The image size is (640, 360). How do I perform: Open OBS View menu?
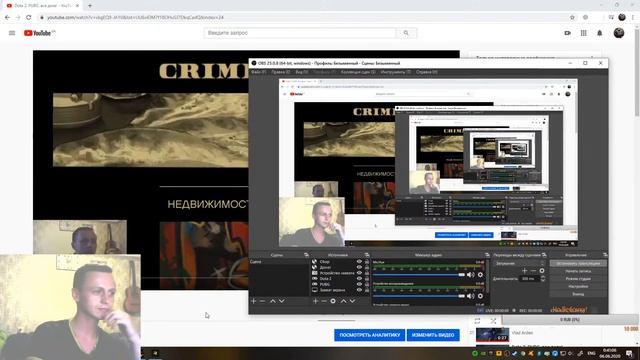[x=302, y=72]
